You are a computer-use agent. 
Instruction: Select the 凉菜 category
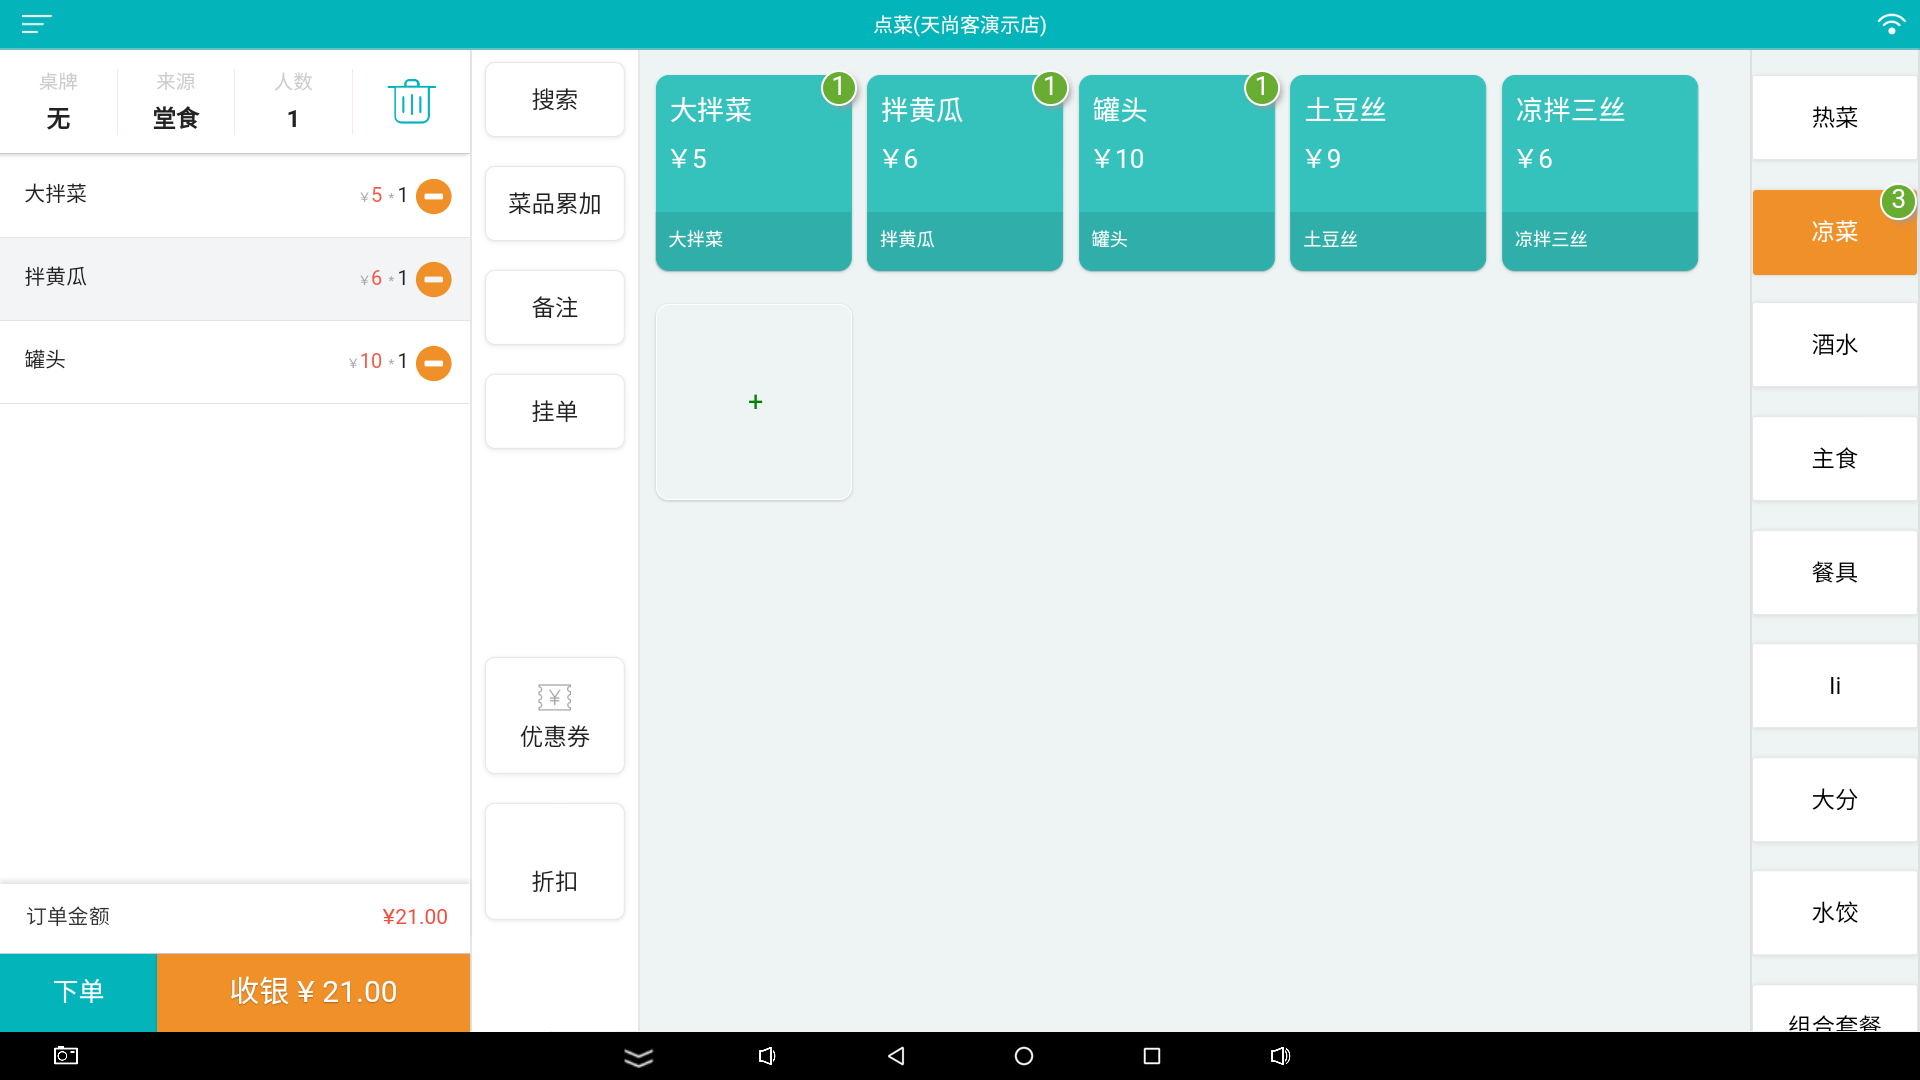pos(1835,232)
